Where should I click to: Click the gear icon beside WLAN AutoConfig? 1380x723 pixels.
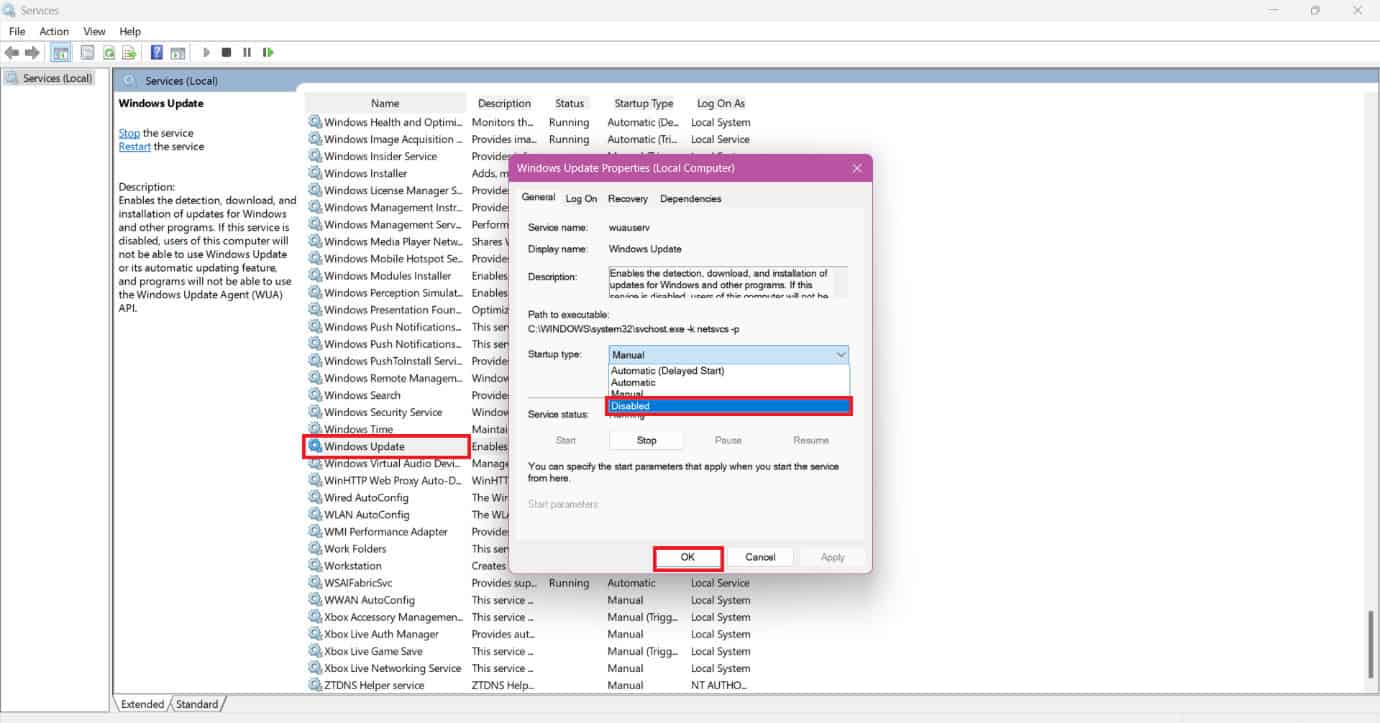pos(315,514)
